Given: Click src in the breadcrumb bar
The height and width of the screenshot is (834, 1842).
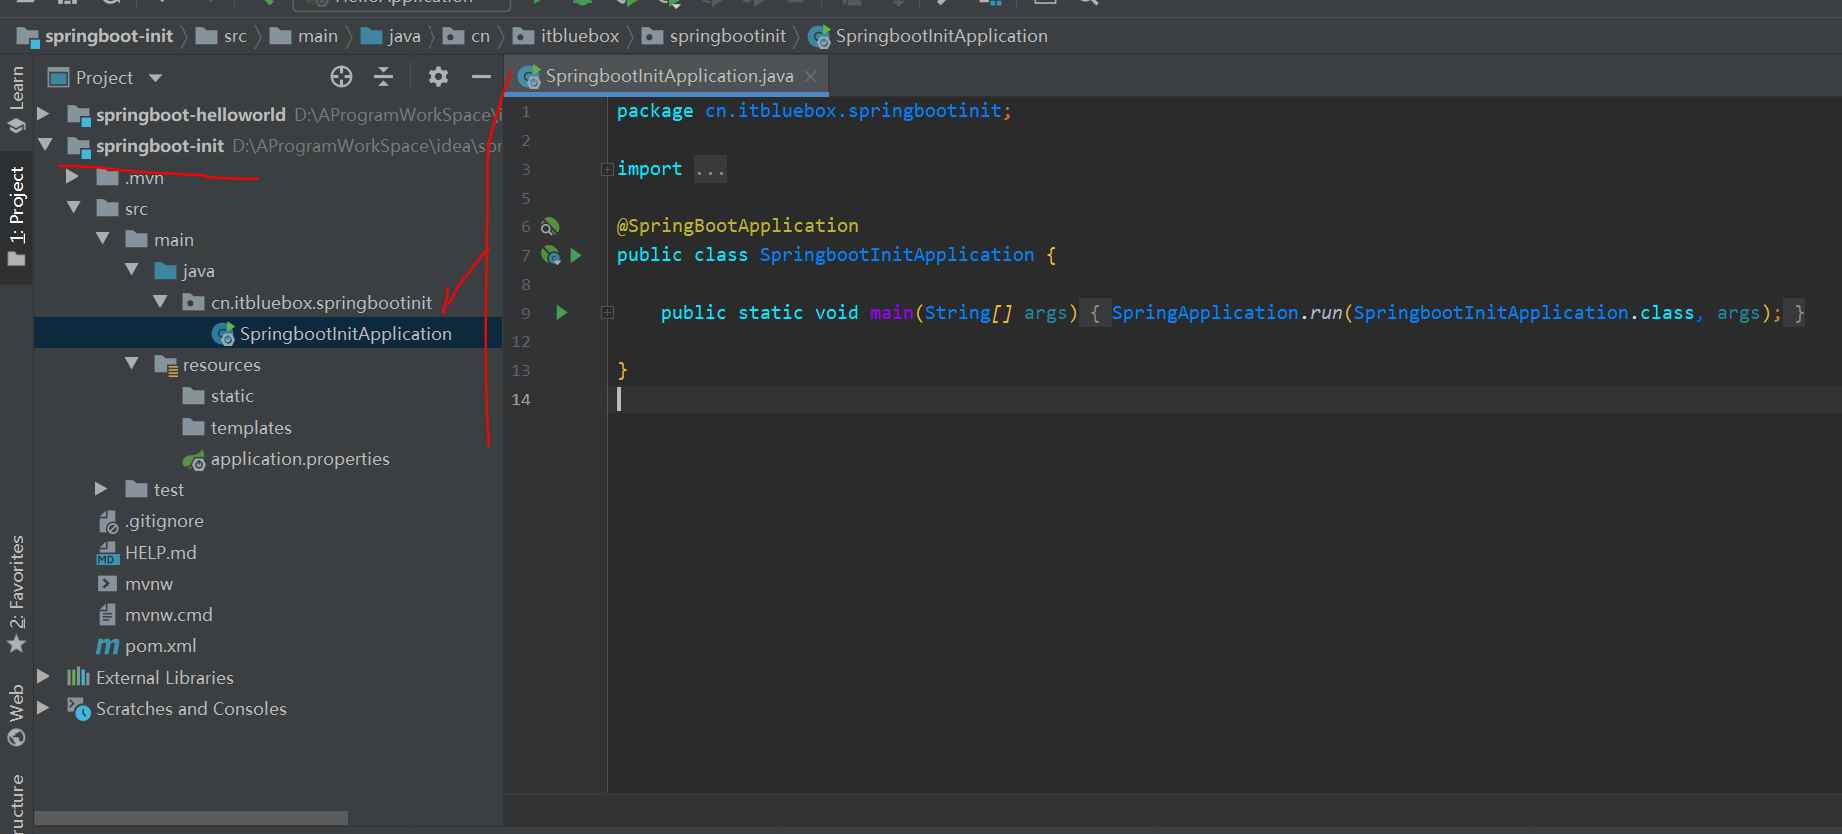Looking at the screenshot, I should (235, 36).
